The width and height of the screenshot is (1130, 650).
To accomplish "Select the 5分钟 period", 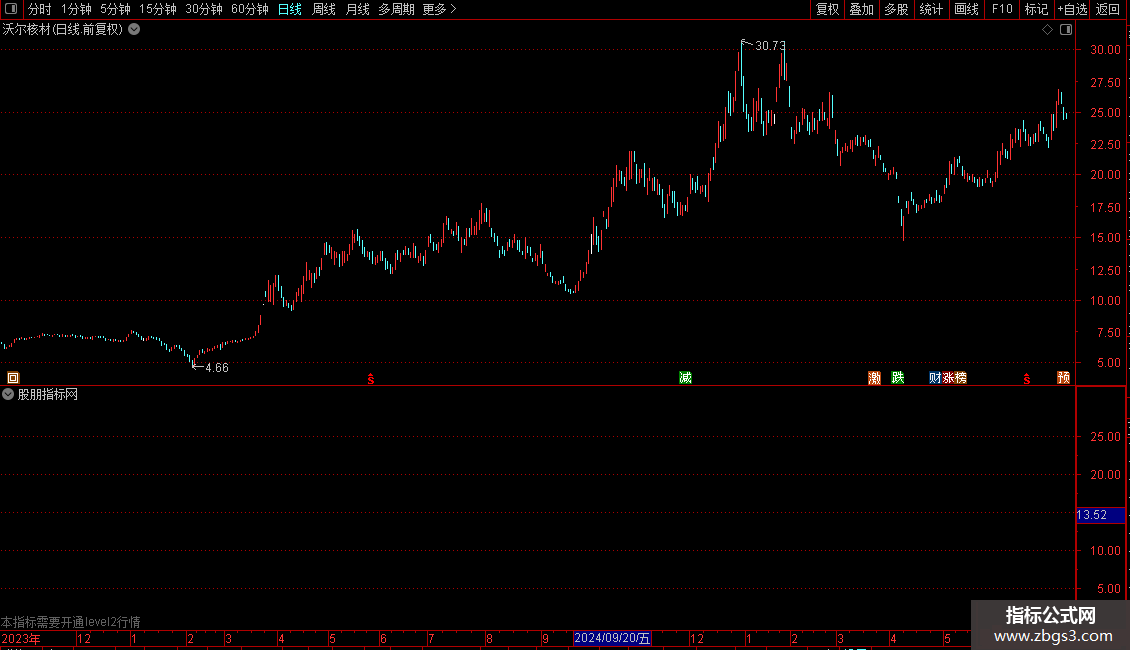I will pos(115,9).
